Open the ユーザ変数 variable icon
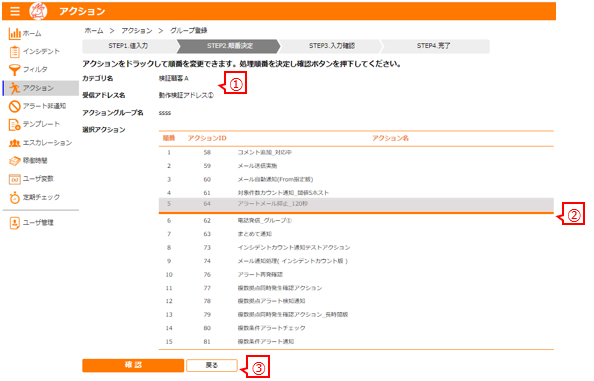 tap(14, 179)
